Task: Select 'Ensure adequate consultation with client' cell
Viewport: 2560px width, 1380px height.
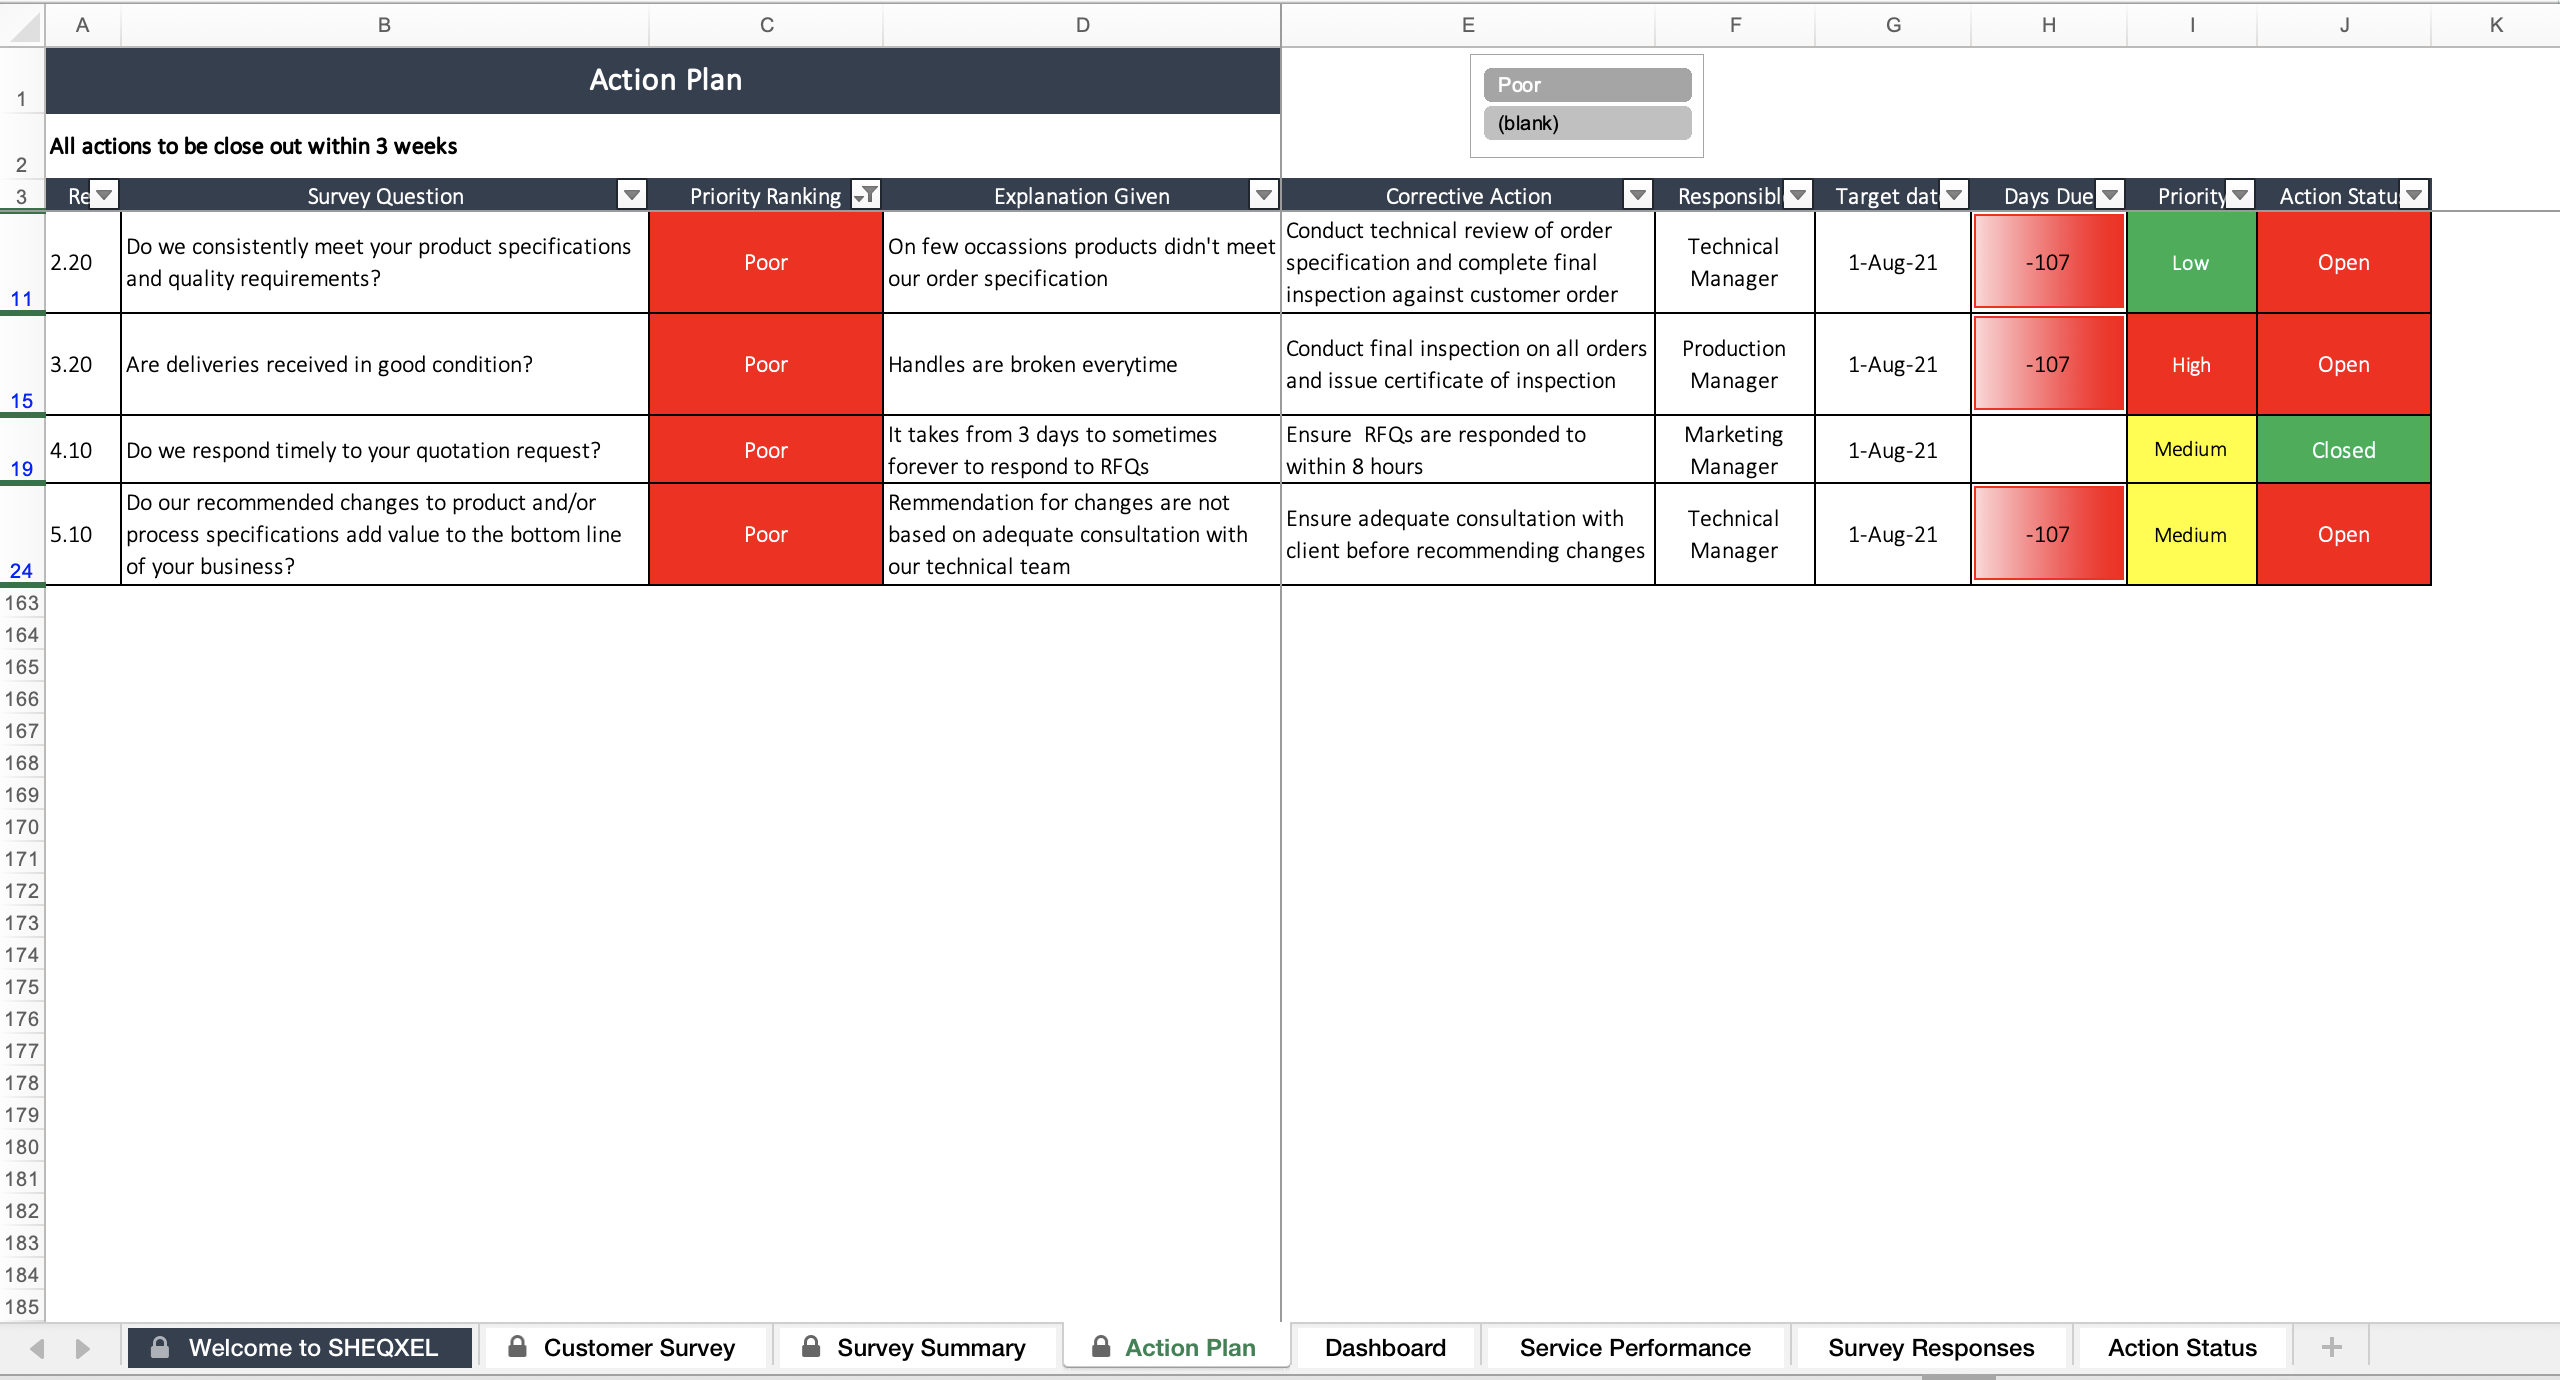Action: (x=1468, y=535)
